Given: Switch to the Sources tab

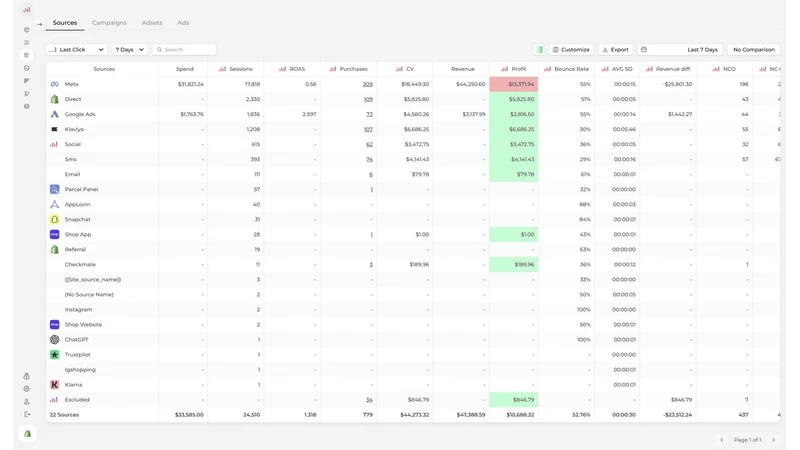Looking at the screenshot, I should pyautogui.click(x=65, y=23).
